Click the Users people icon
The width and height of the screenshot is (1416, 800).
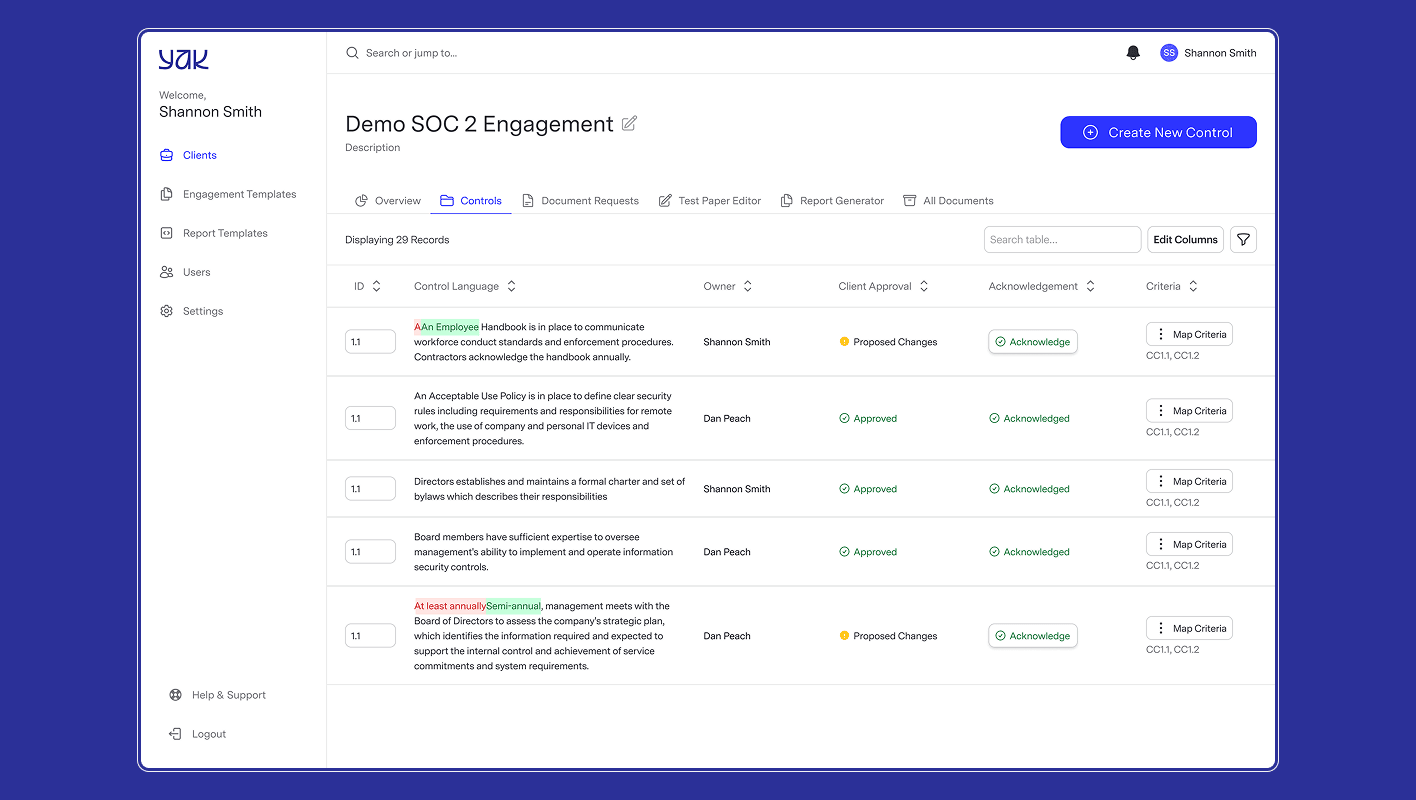click(166, 272)
